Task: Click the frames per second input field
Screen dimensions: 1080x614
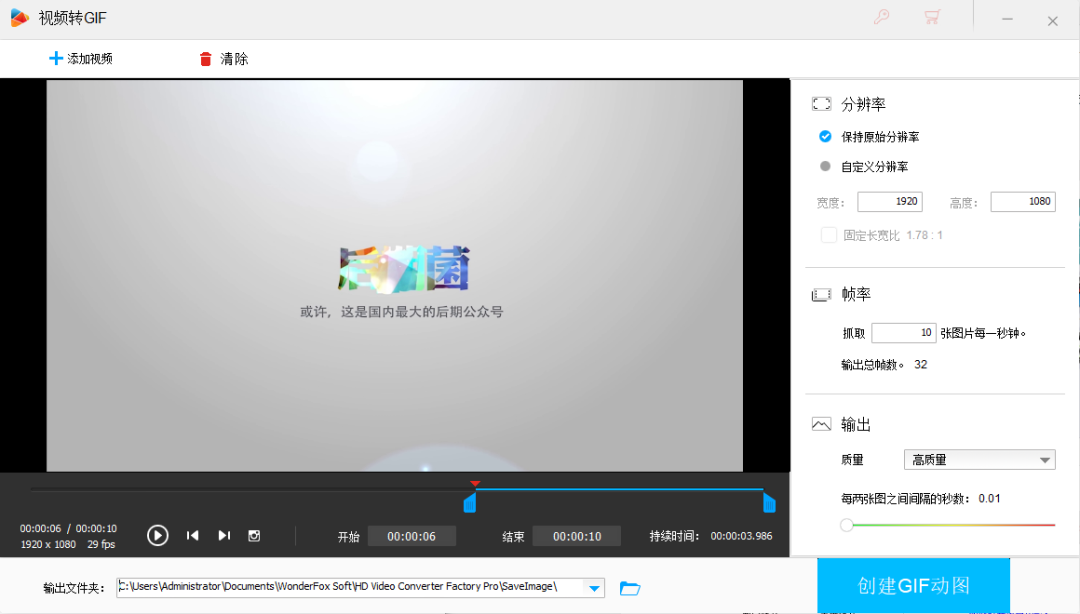Action: [x=903, y=332]
